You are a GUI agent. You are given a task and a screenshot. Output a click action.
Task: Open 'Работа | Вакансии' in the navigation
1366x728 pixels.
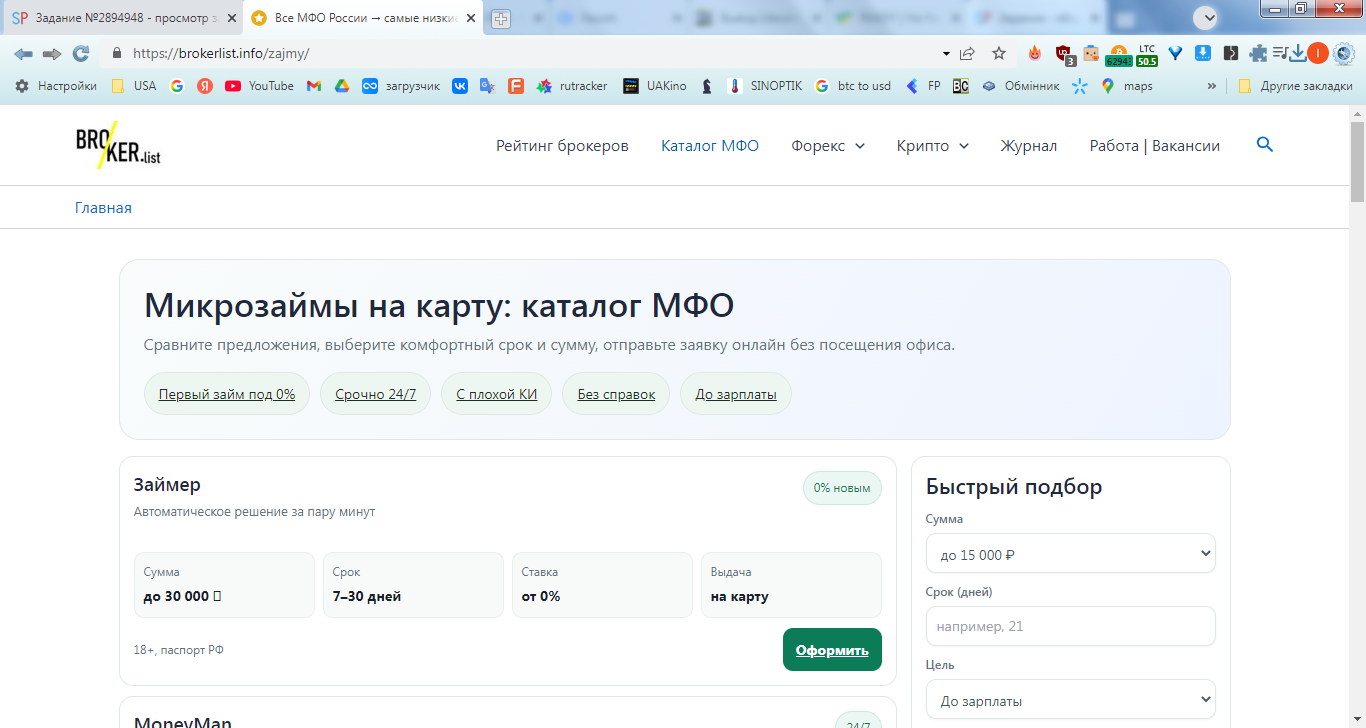1155,146
